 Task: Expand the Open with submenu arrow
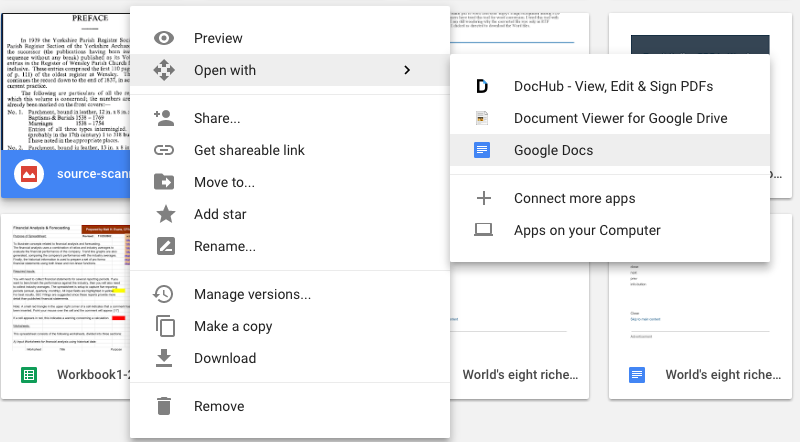point(406,70)
